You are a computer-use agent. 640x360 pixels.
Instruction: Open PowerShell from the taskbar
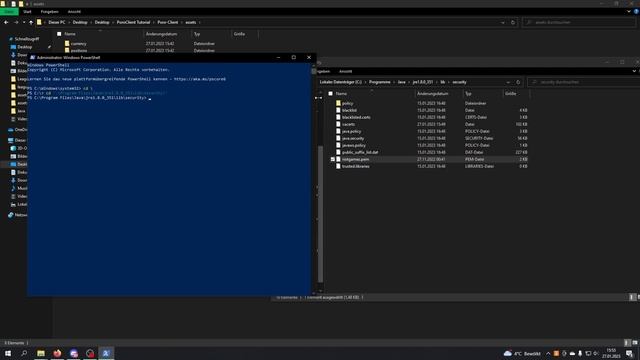point(106,353)
